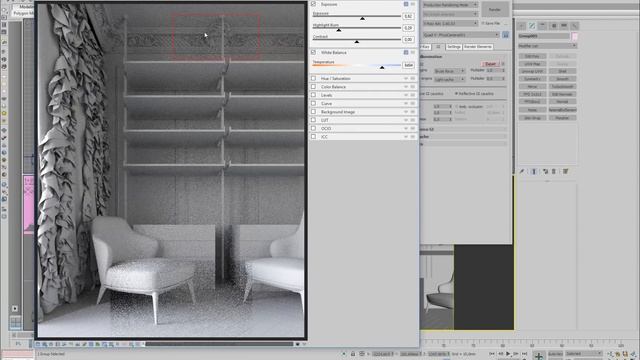Screen dimensions: 640x360
Task: Click the large plus Set Key icon
Action: 539,356
